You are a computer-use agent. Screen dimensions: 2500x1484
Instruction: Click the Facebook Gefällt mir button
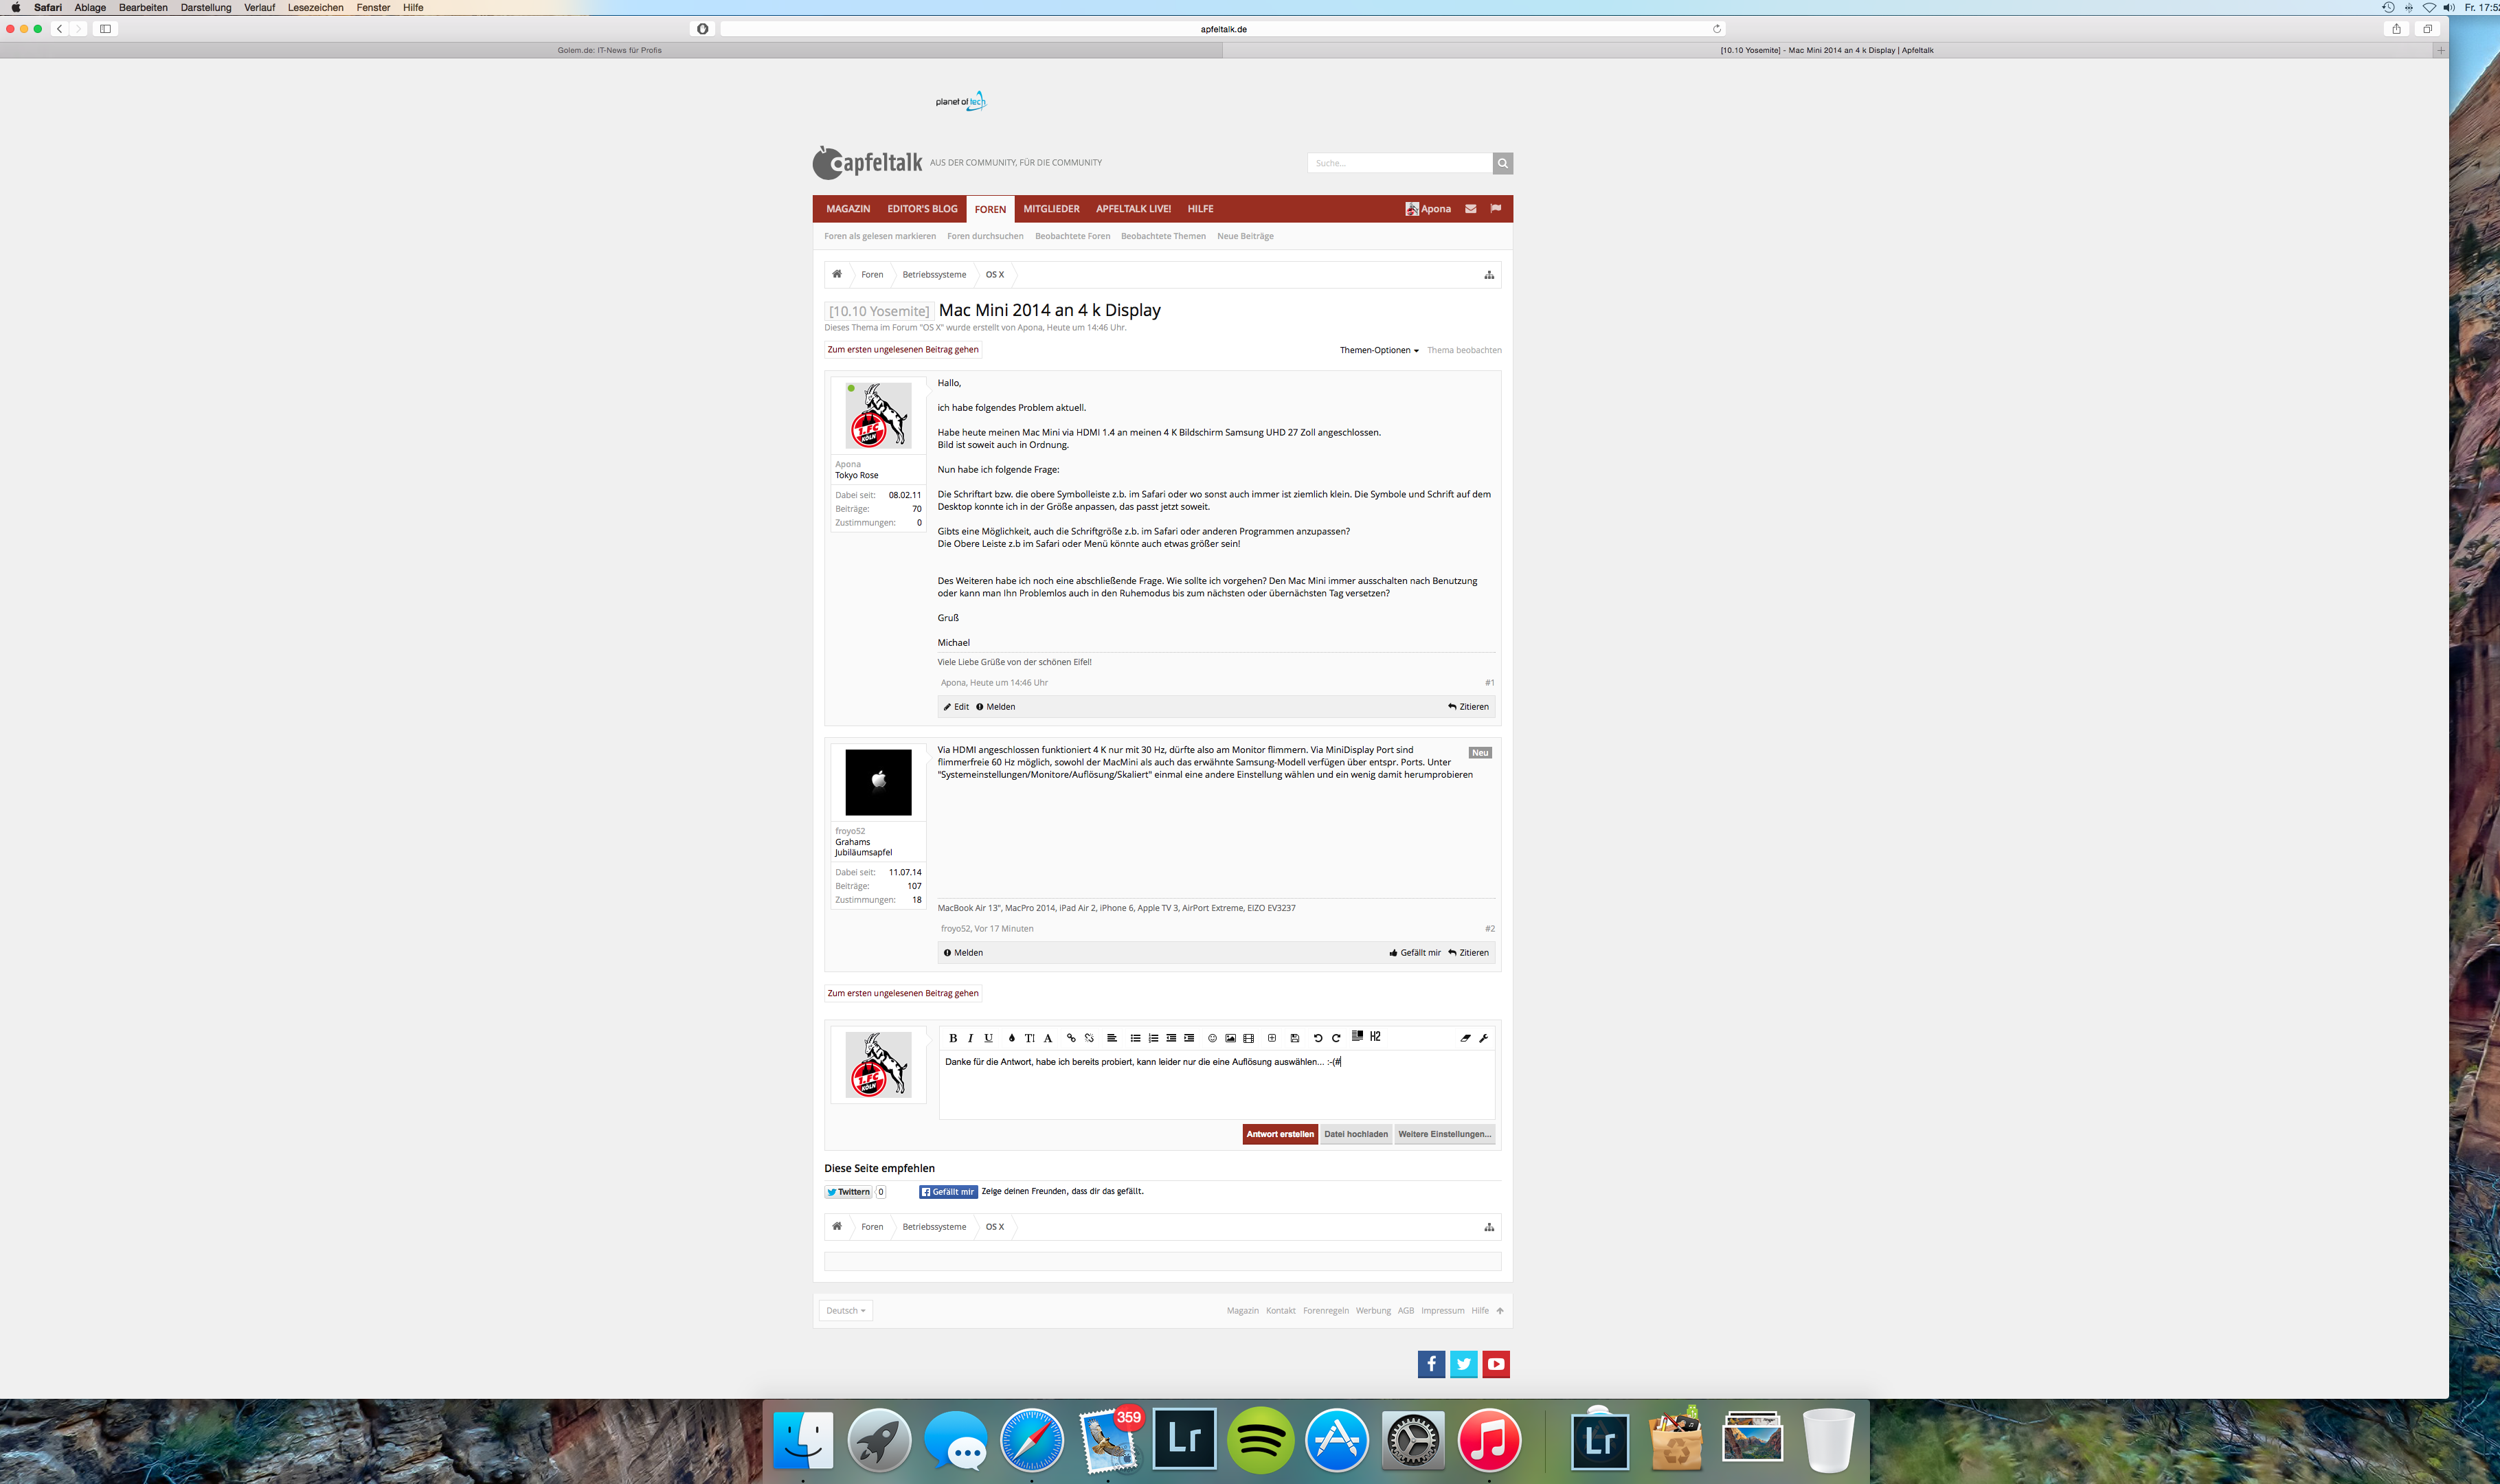948,1192
